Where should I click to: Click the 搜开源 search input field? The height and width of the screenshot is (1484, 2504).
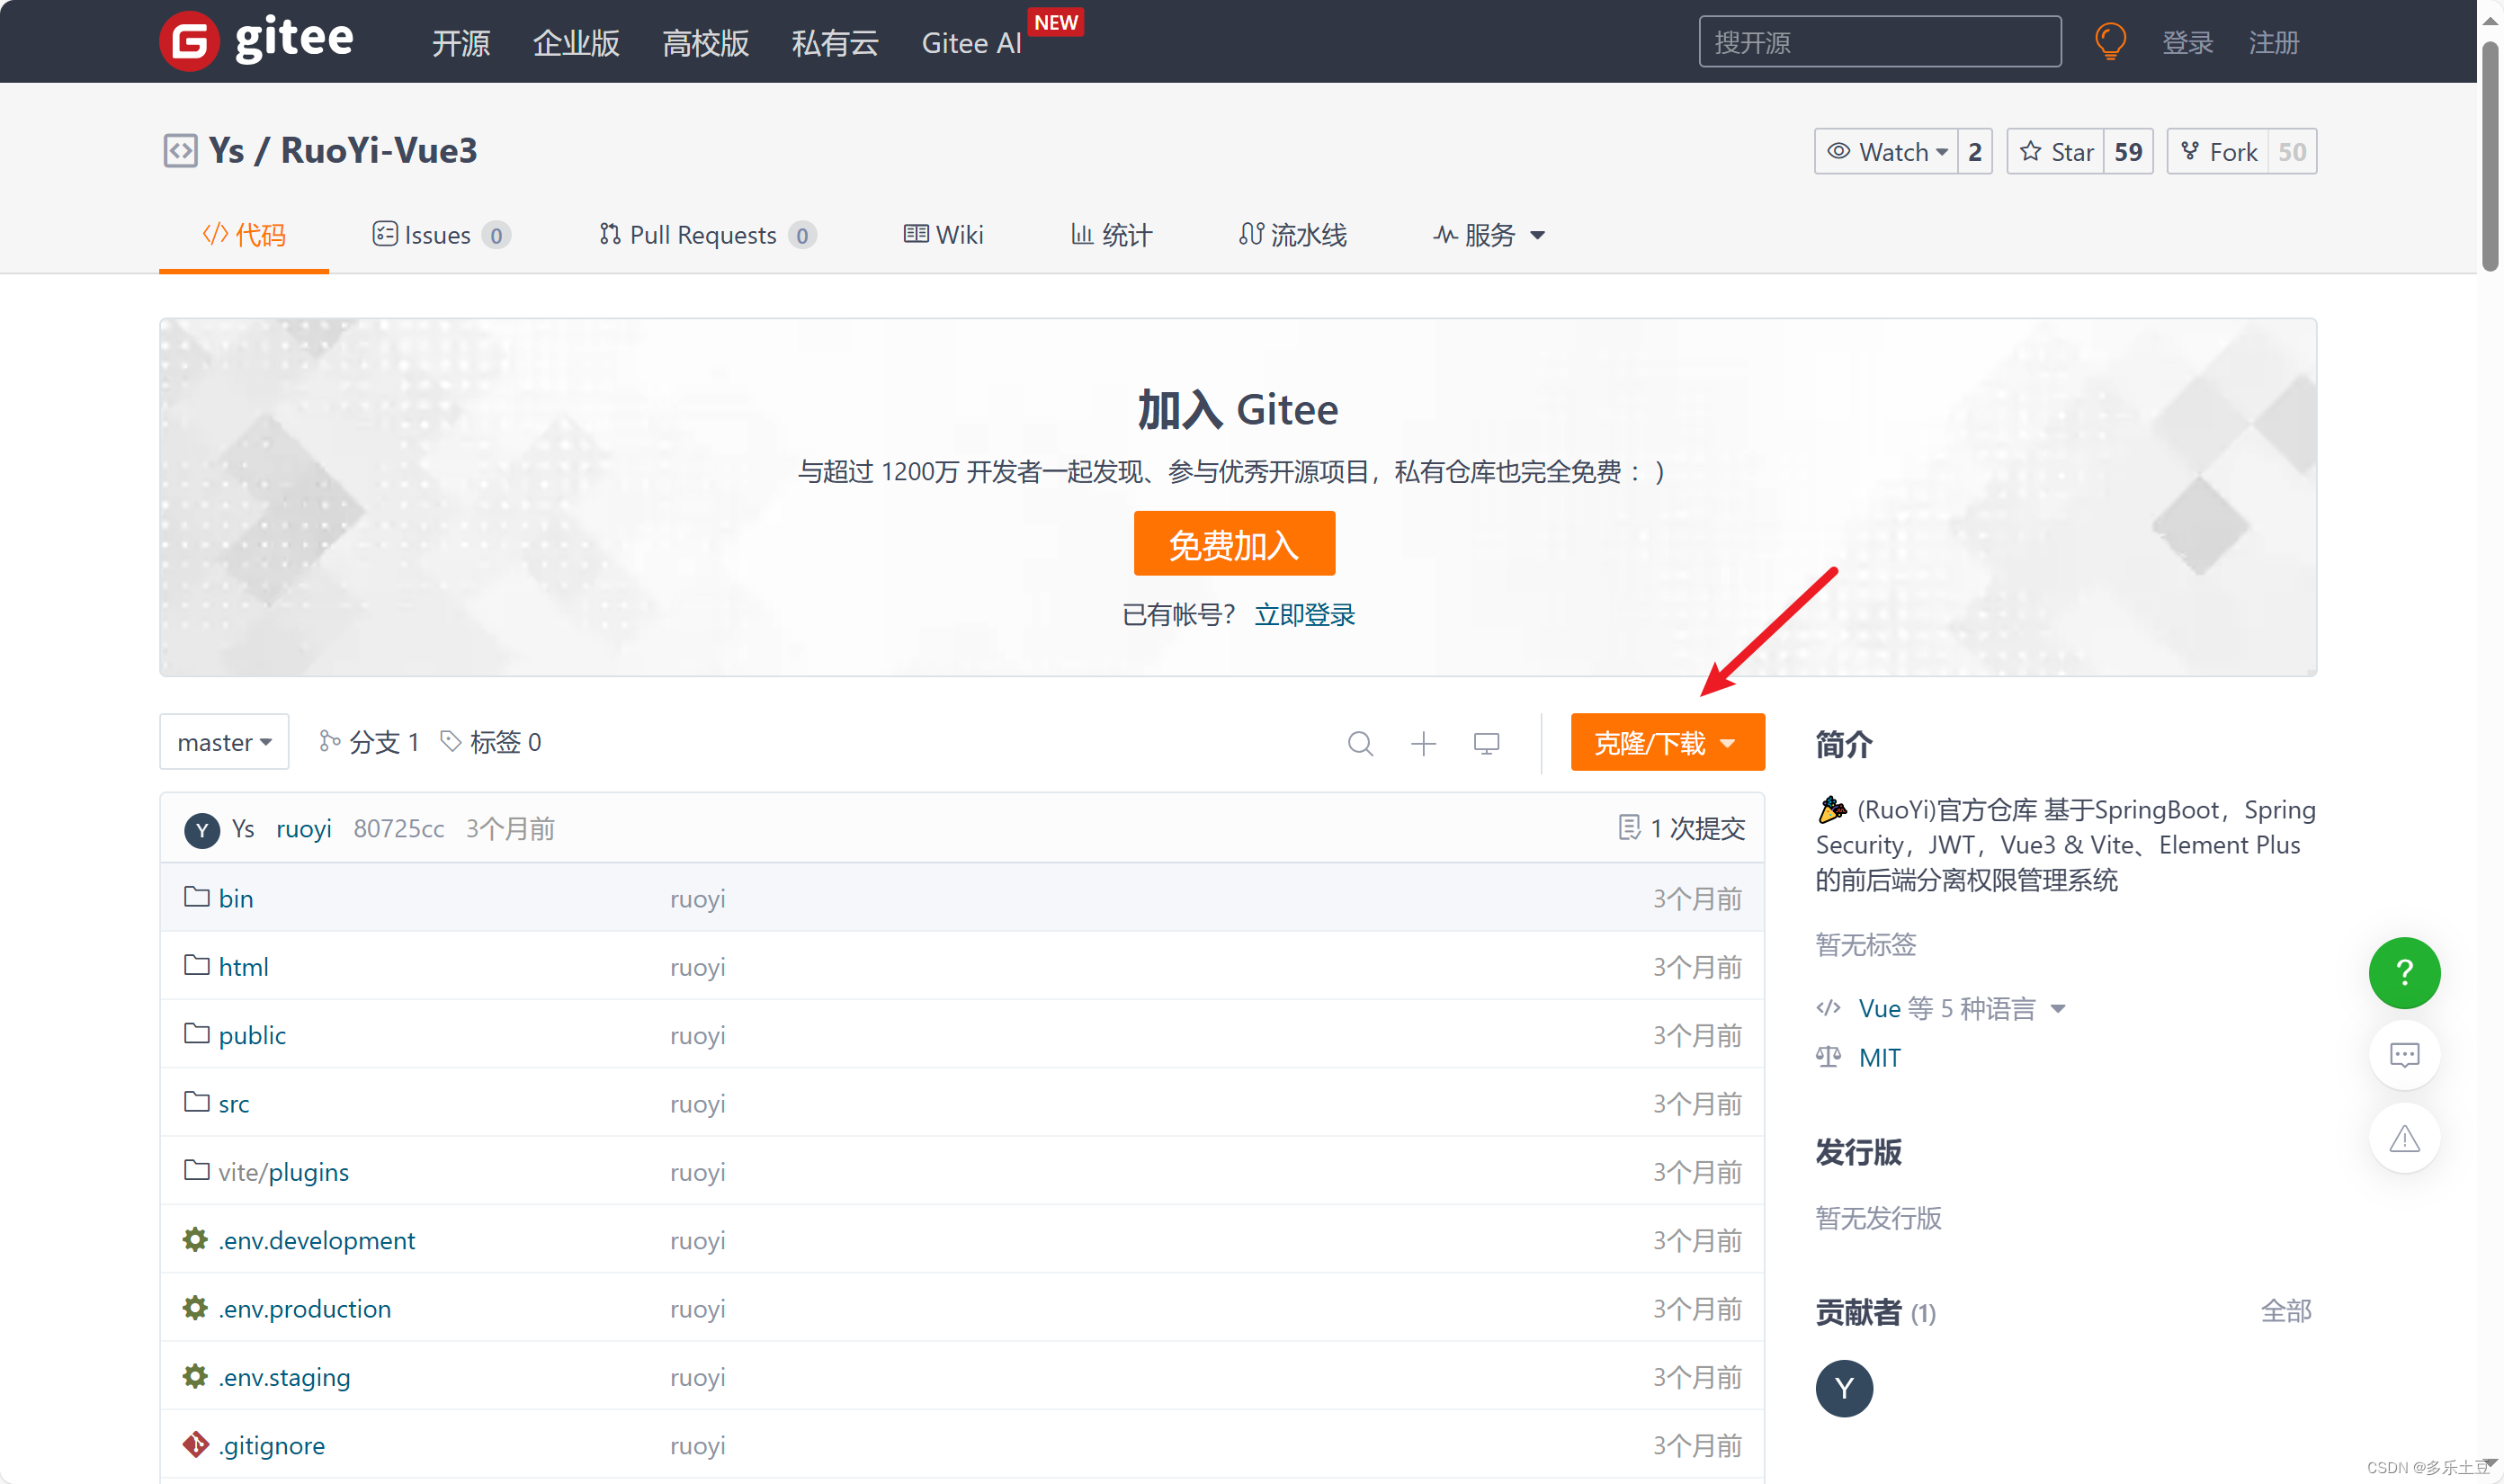[x=1879, y=42]
